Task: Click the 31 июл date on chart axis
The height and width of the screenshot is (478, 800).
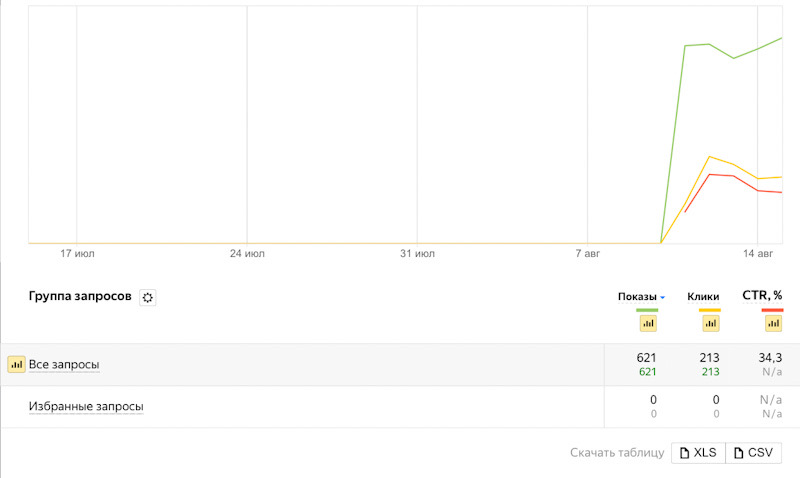Action: pyautogui.click(x=417, y=254)
